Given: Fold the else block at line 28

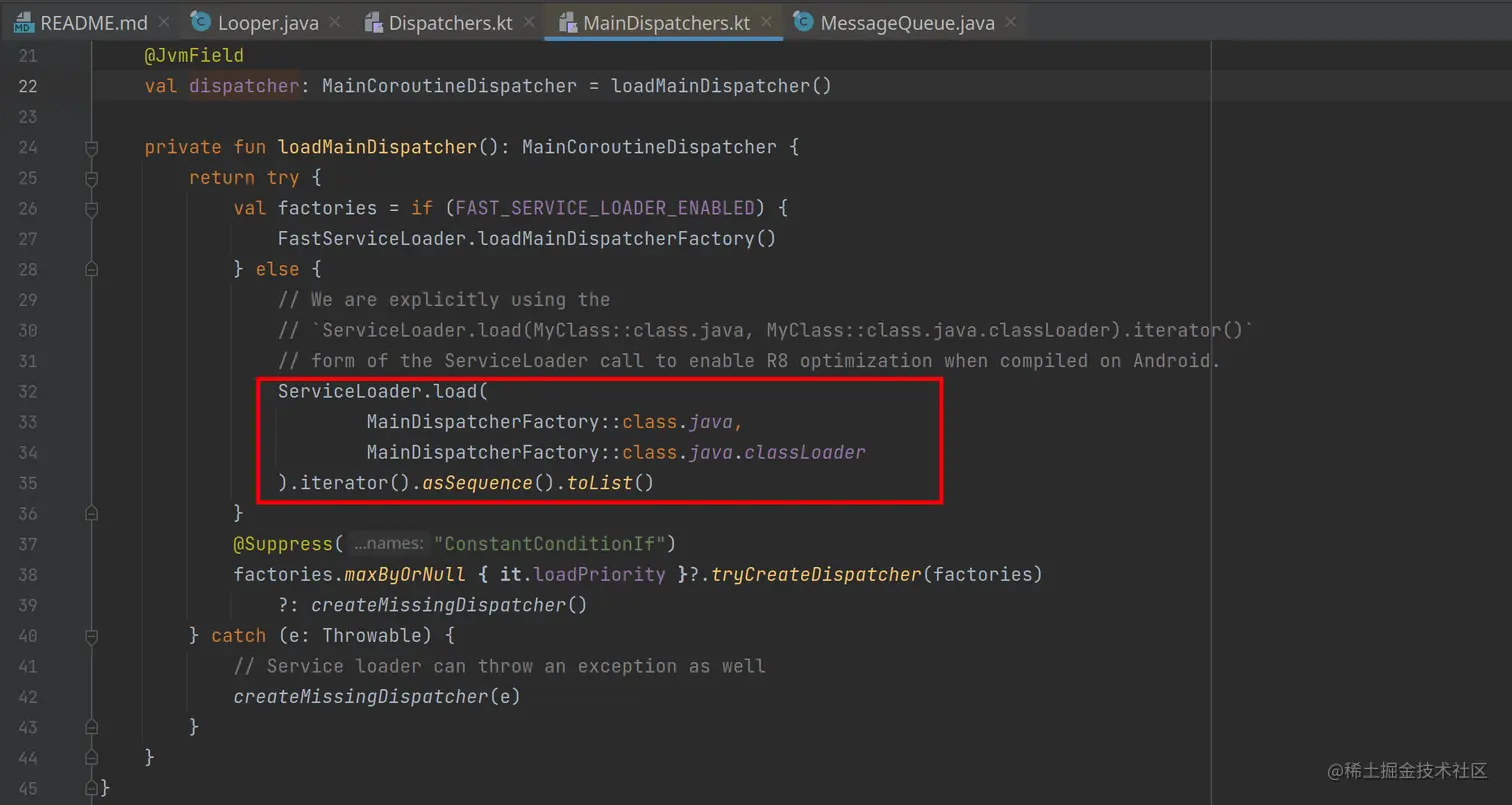Looking at the screenshot, I should pos(92,269).
